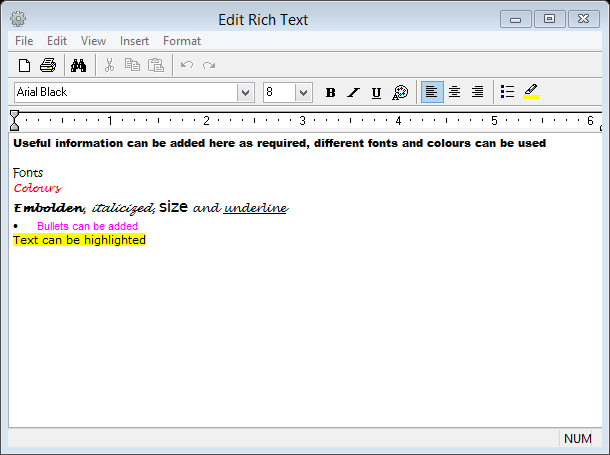Click the Cut scissors icon

coord(109,66)
